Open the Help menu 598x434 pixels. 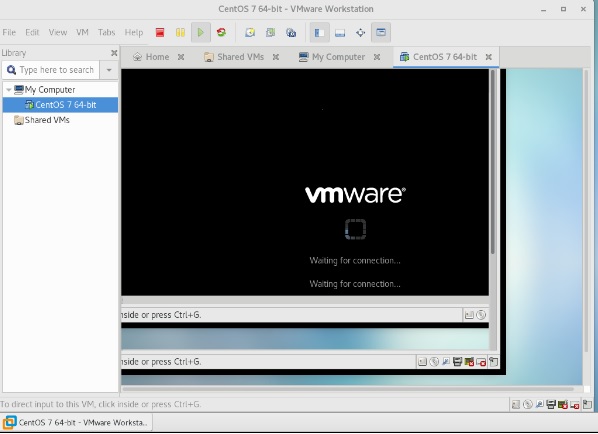tap(133, 32)
